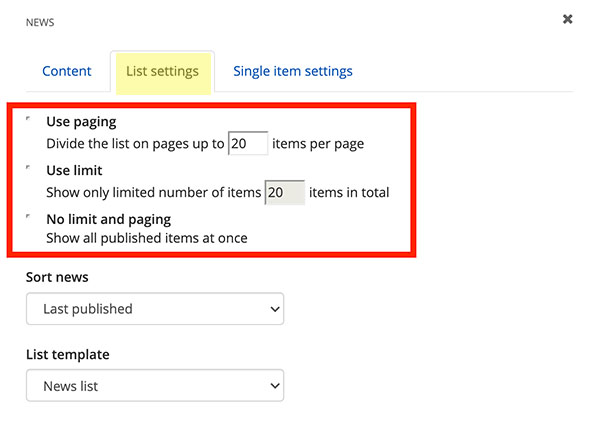Viewport: 600px width, 439px height.
Task: Click the Divide the list on pages text
Action: coord(134,144)
